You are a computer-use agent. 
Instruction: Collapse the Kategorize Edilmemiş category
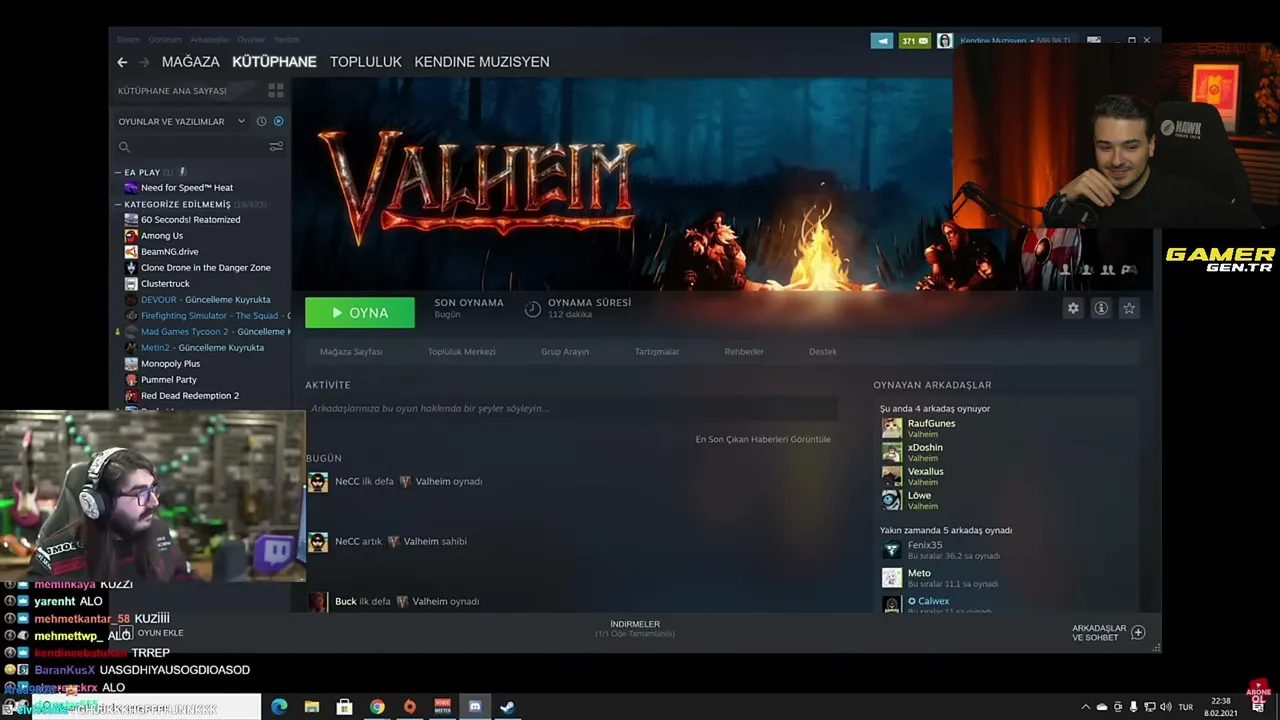click(x=118, y=204)
